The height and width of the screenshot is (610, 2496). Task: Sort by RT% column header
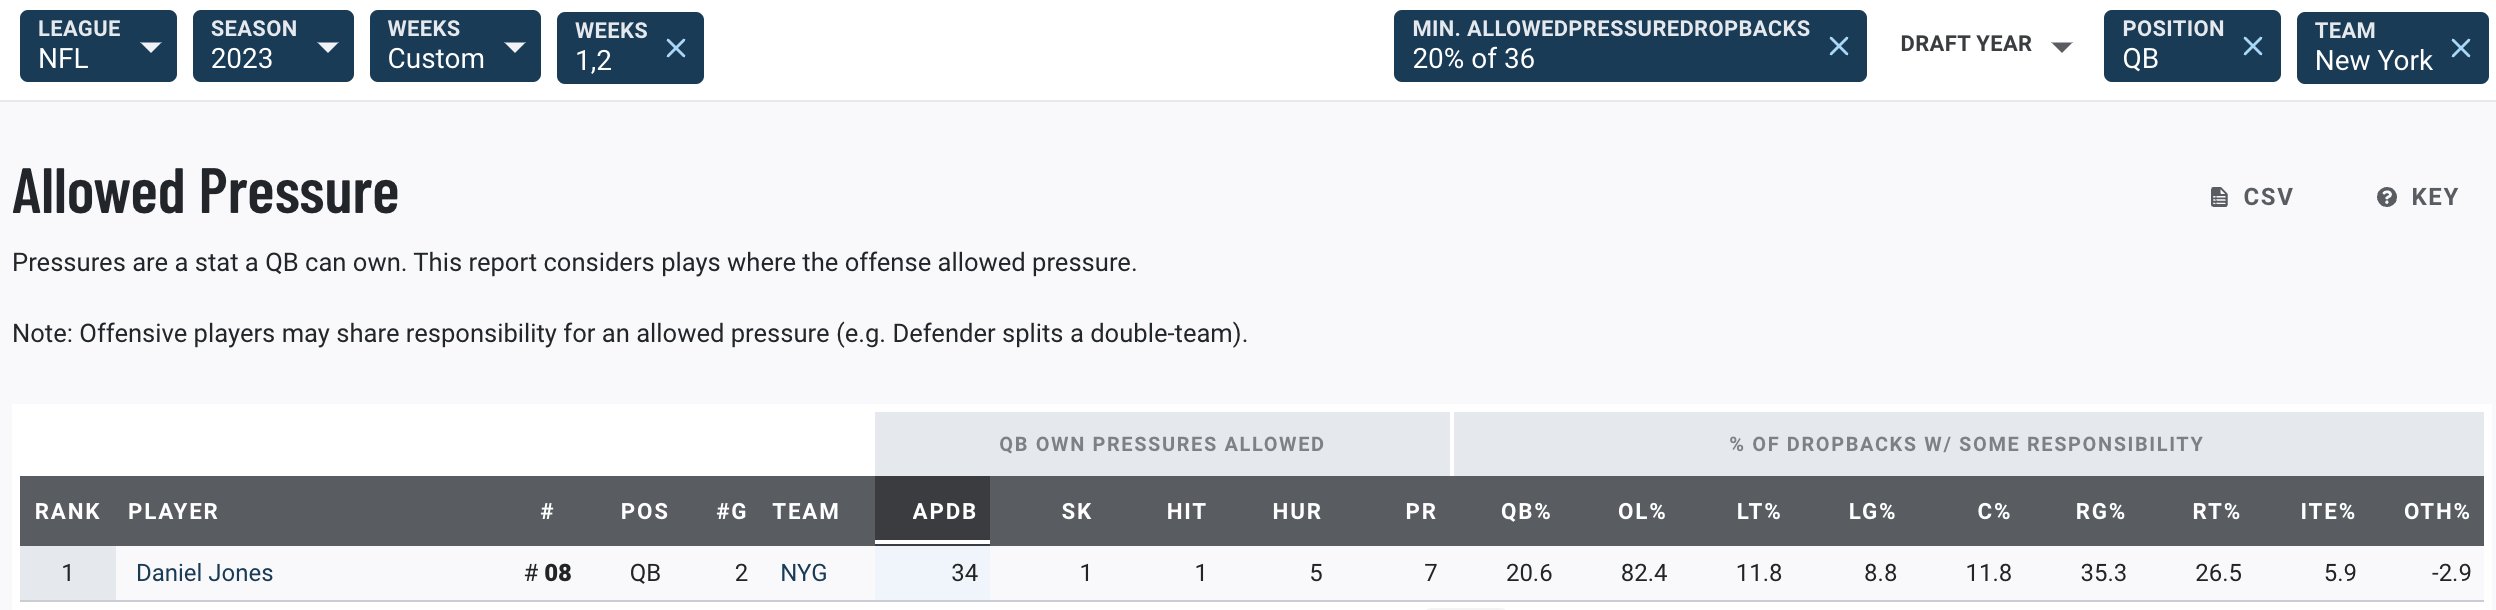[x=2215, y=511]
